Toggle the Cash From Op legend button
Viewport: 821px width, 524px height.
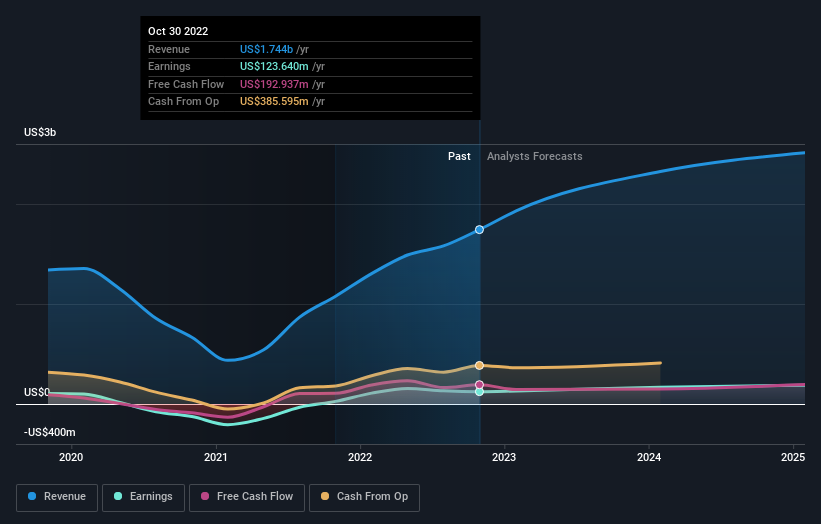364,497
